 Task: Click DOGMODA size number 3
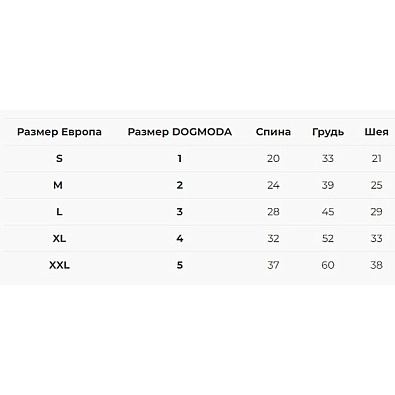coord(180,212)
